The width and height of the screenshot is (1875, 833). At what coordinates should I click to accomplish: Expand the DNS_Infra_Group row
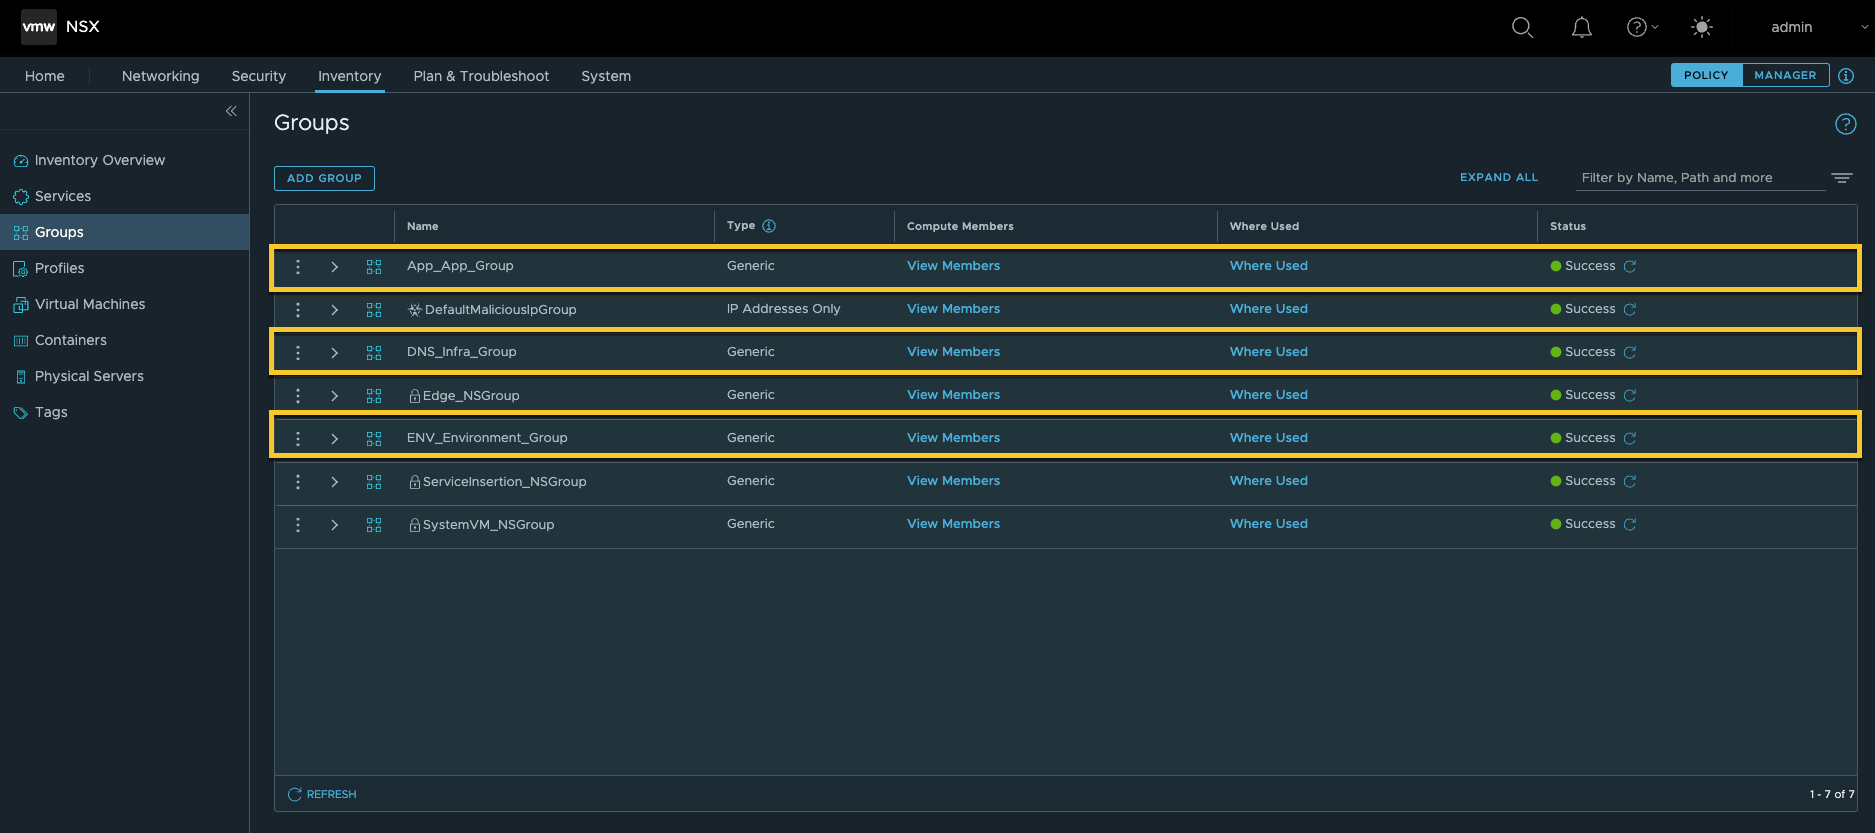pos(335,353)
